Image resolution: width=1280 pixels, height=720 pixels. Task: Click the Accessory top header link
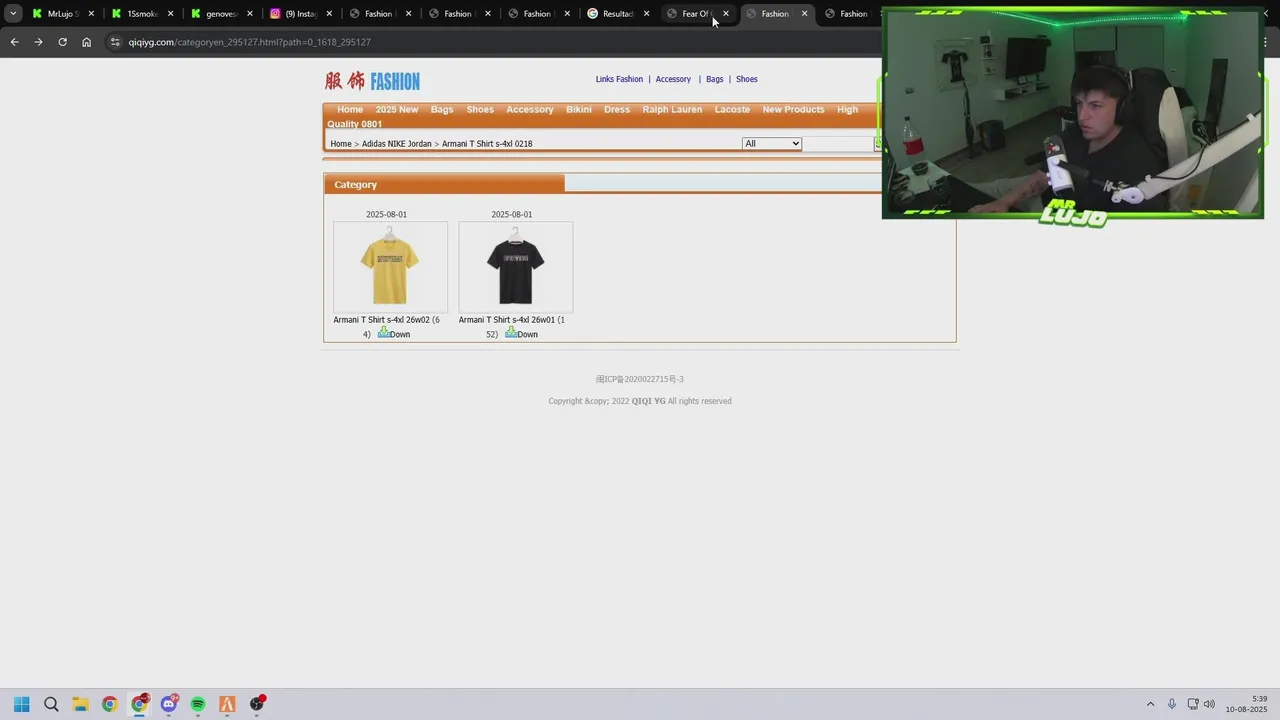(x=673, y=79)
